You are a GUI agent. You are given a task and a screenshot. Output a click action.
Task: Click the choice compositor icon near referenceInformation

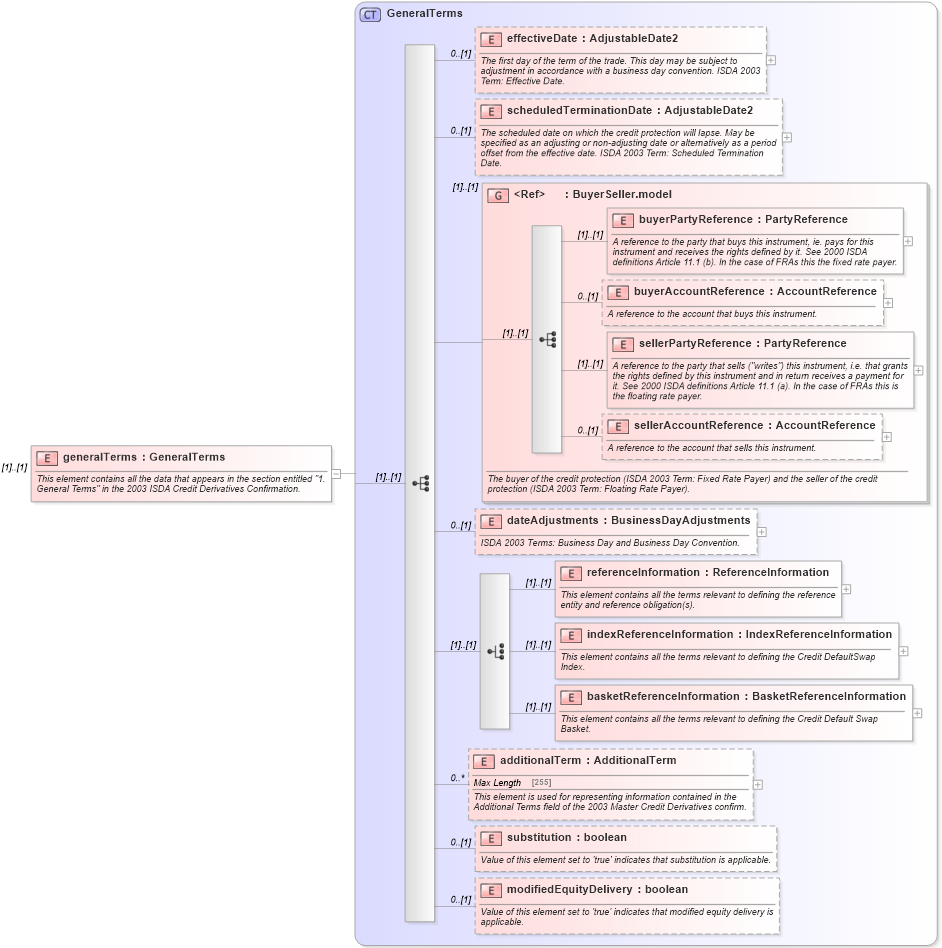(496, 651)
